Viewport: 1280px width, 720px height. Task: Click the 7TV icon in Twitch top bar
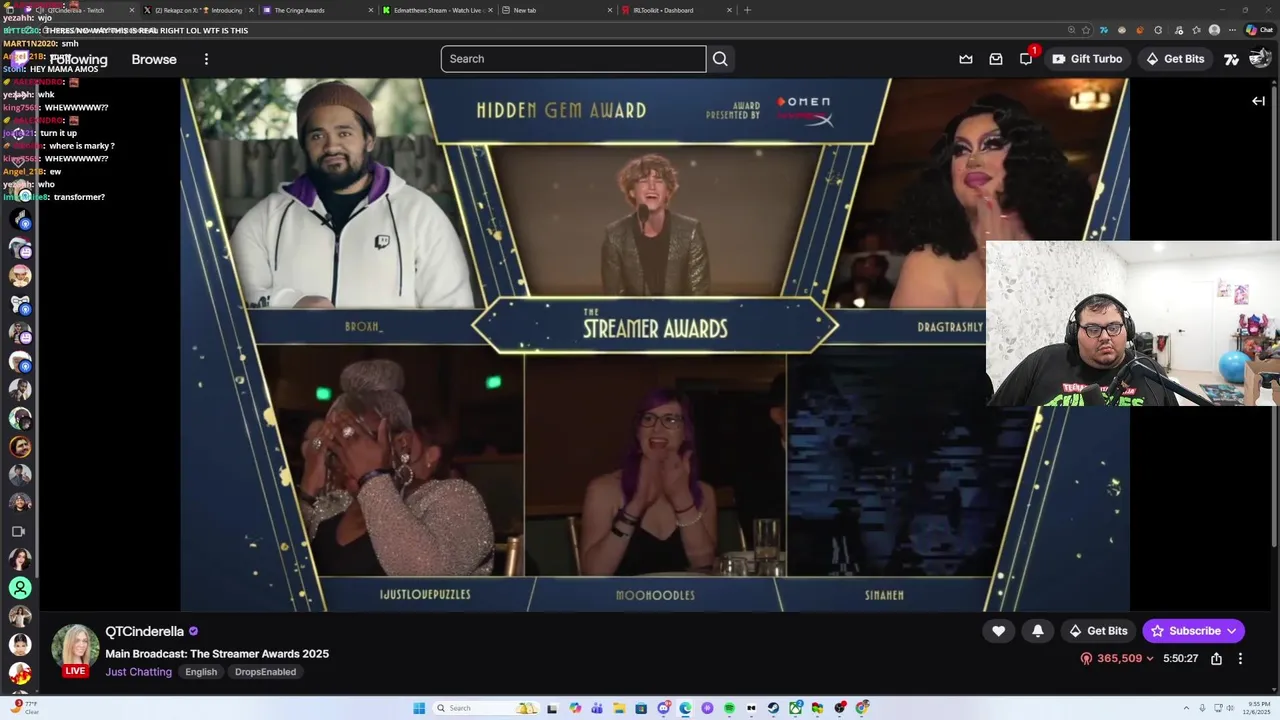tap(1231, 59)
